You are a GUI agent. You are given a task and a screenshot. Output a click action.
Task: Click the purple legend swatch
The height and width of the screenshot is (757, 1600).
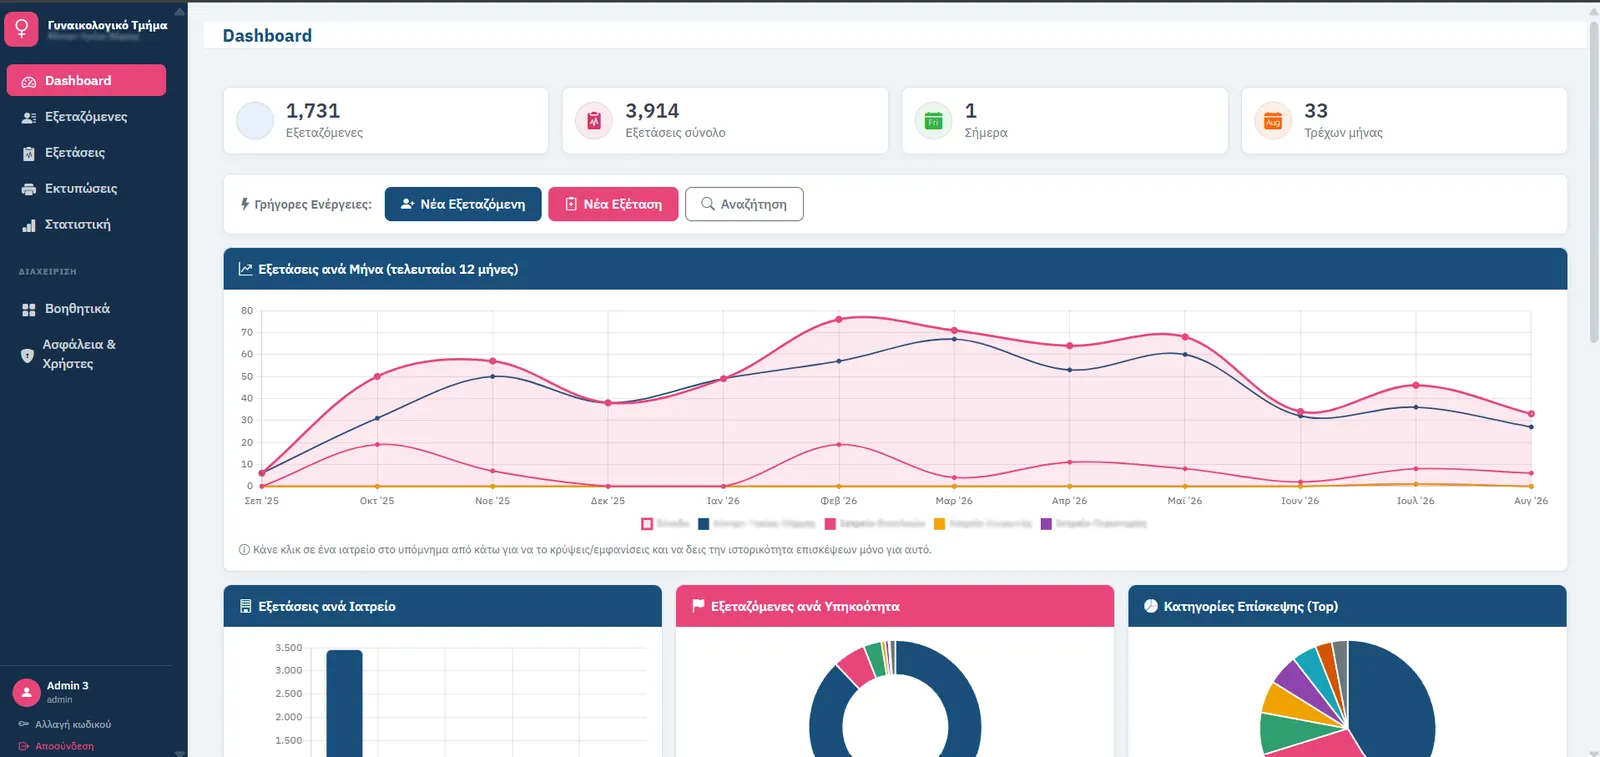tap(1046, 524)
